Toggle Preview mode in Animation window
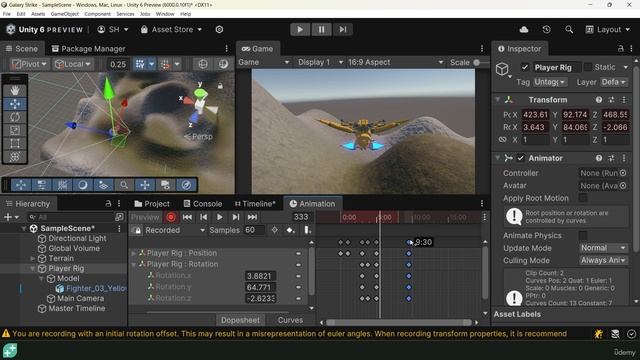This screenshot has width=640, height=360. [145, 217]
